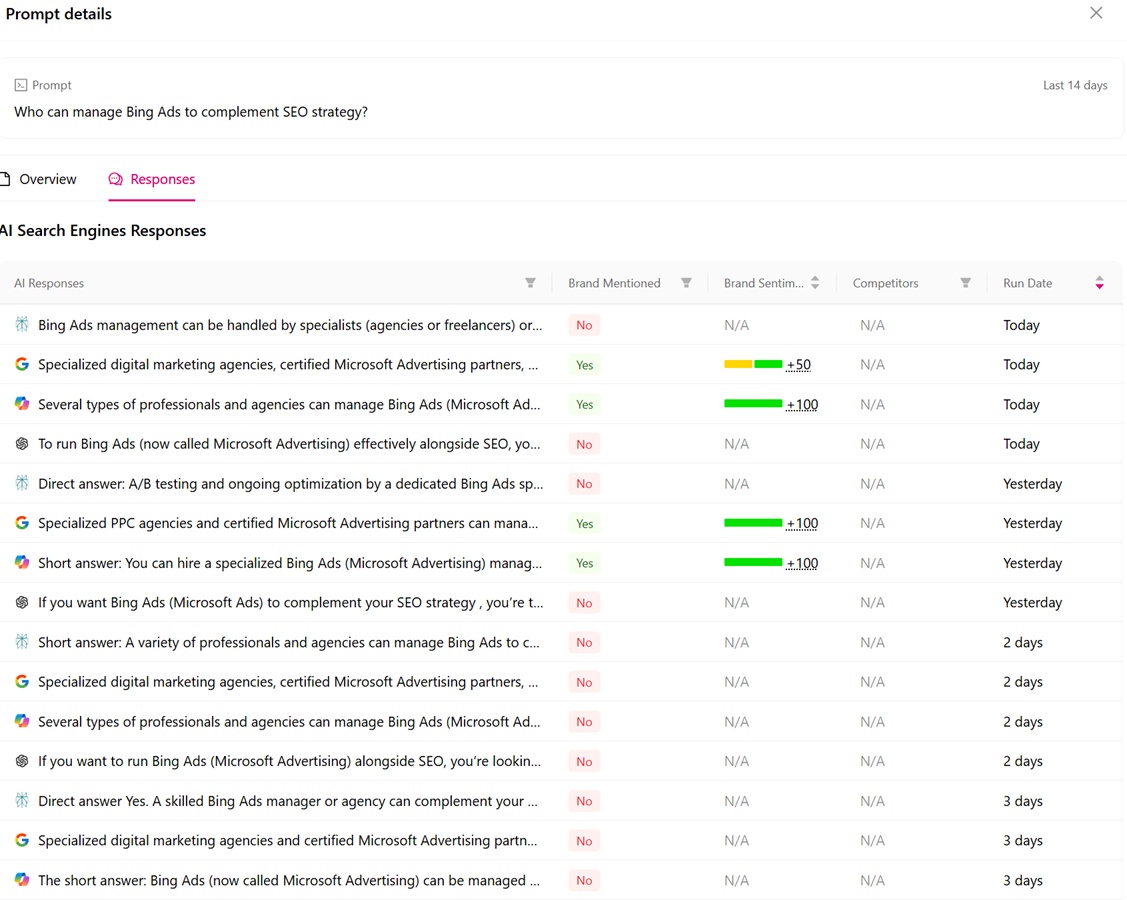Screen dimensions: 1127x900
Task: Click Copilot icon on 'The short answer' row
Action: (22, 880)
